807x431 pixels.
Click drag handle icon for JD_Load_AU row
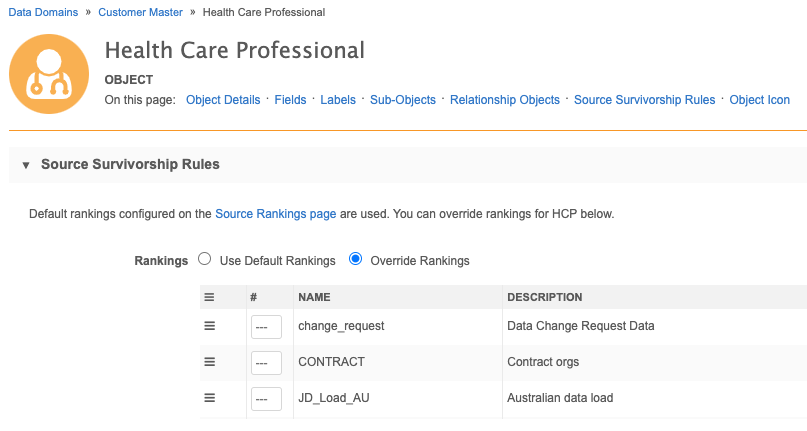point(210,398)
